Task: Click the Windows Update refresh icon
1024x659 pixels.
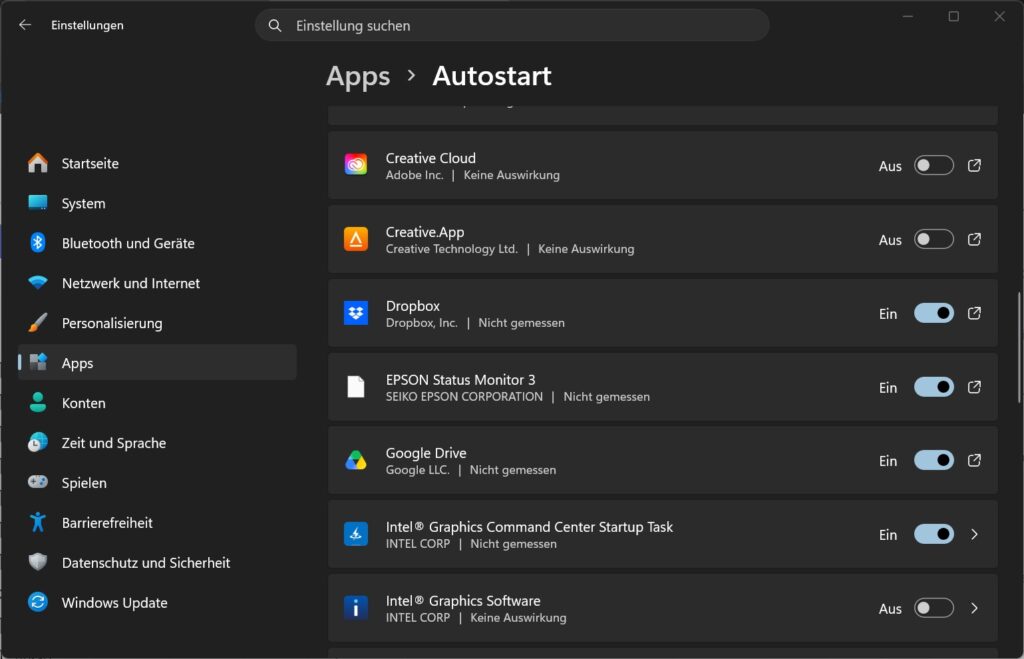Action: [x=38, y=602]
